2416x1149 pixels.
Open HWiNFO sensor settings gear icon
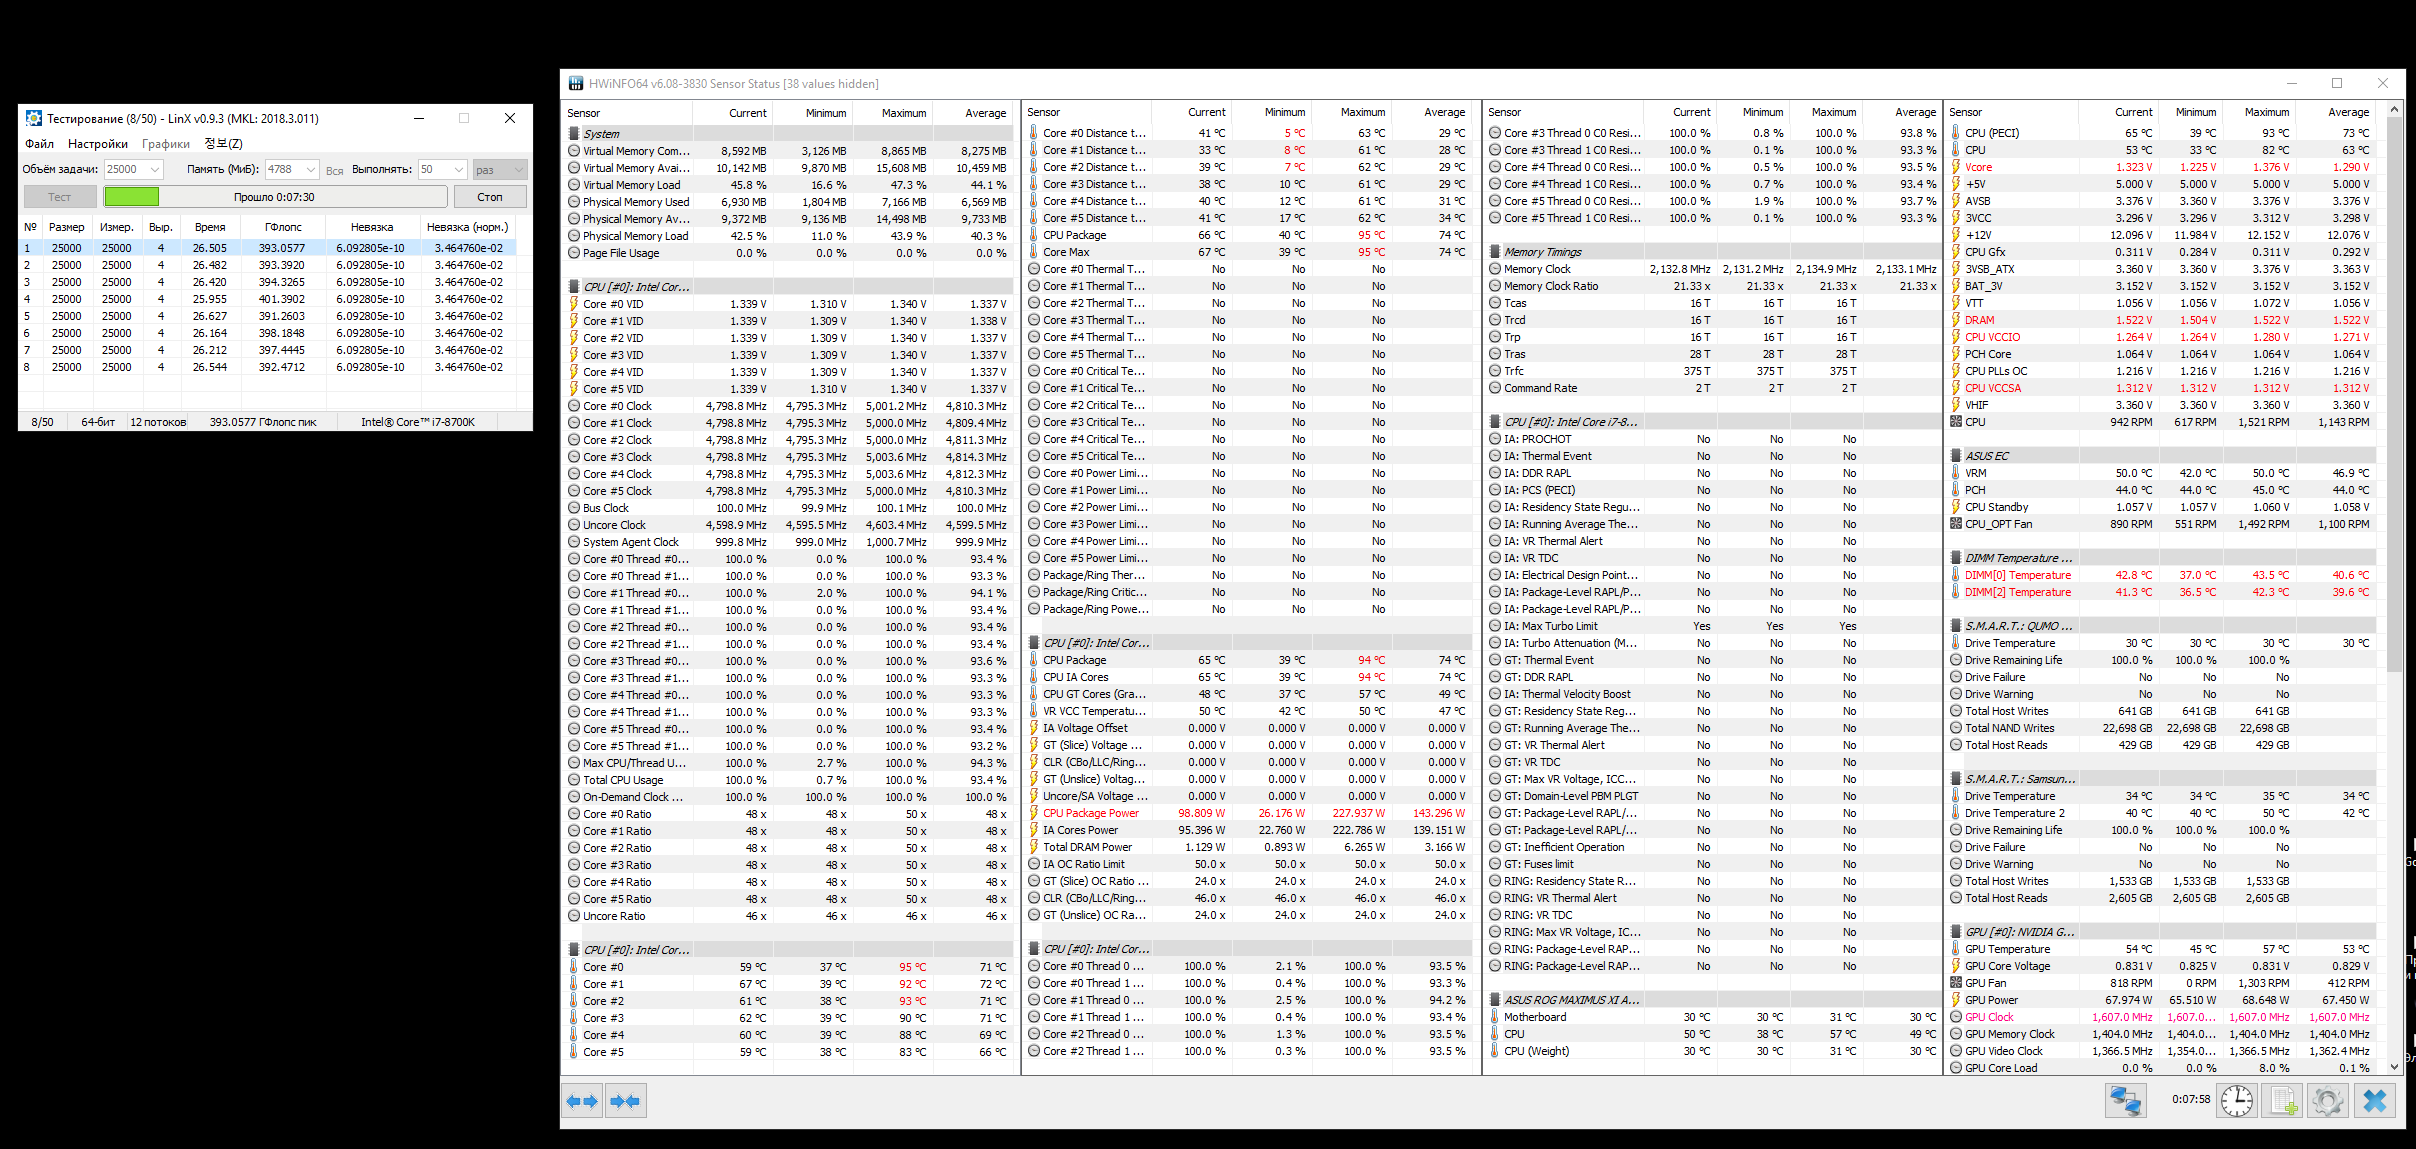click(x=2328, y=1101)
